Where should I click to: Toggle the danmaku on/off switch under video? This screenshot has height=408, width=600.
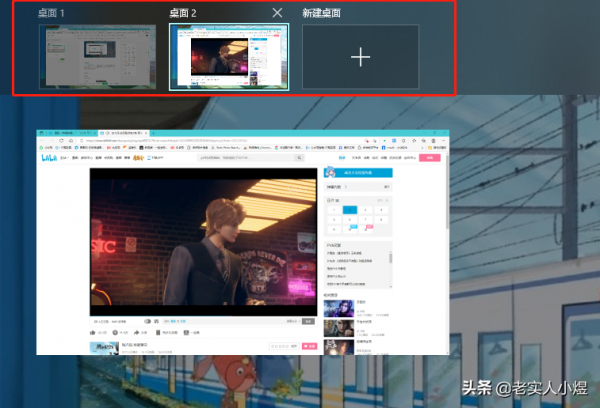click(x=147, y=321)
